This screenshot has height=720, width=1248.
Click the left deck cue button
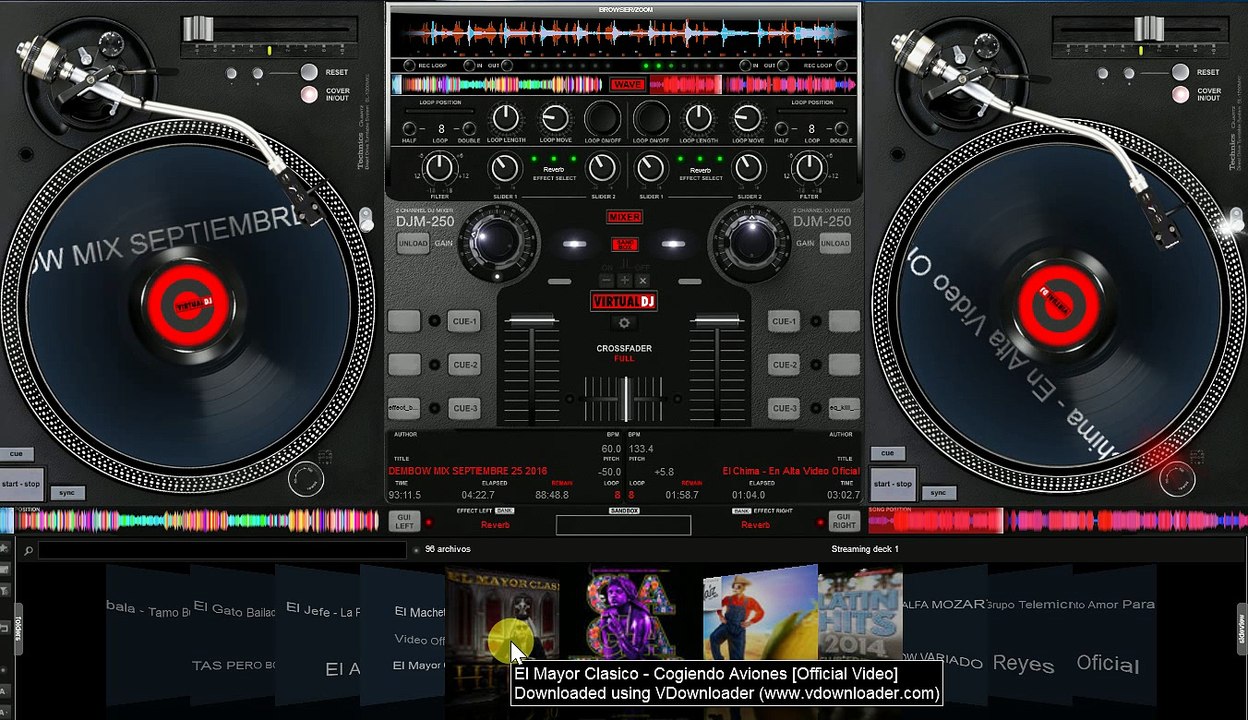(17, 454)
